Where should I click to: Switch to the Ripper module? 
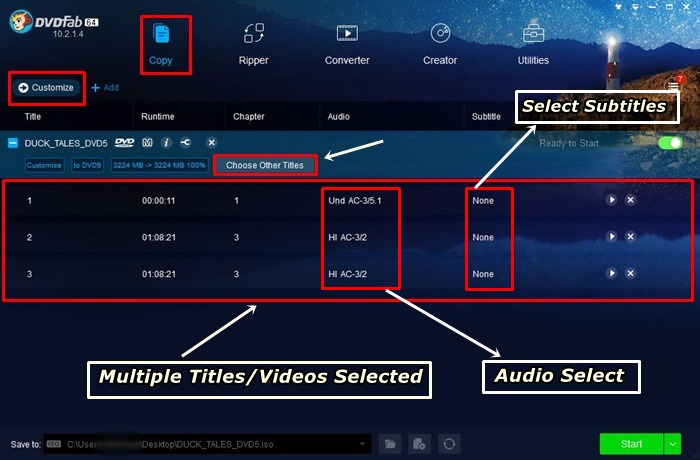pos(254,45)
